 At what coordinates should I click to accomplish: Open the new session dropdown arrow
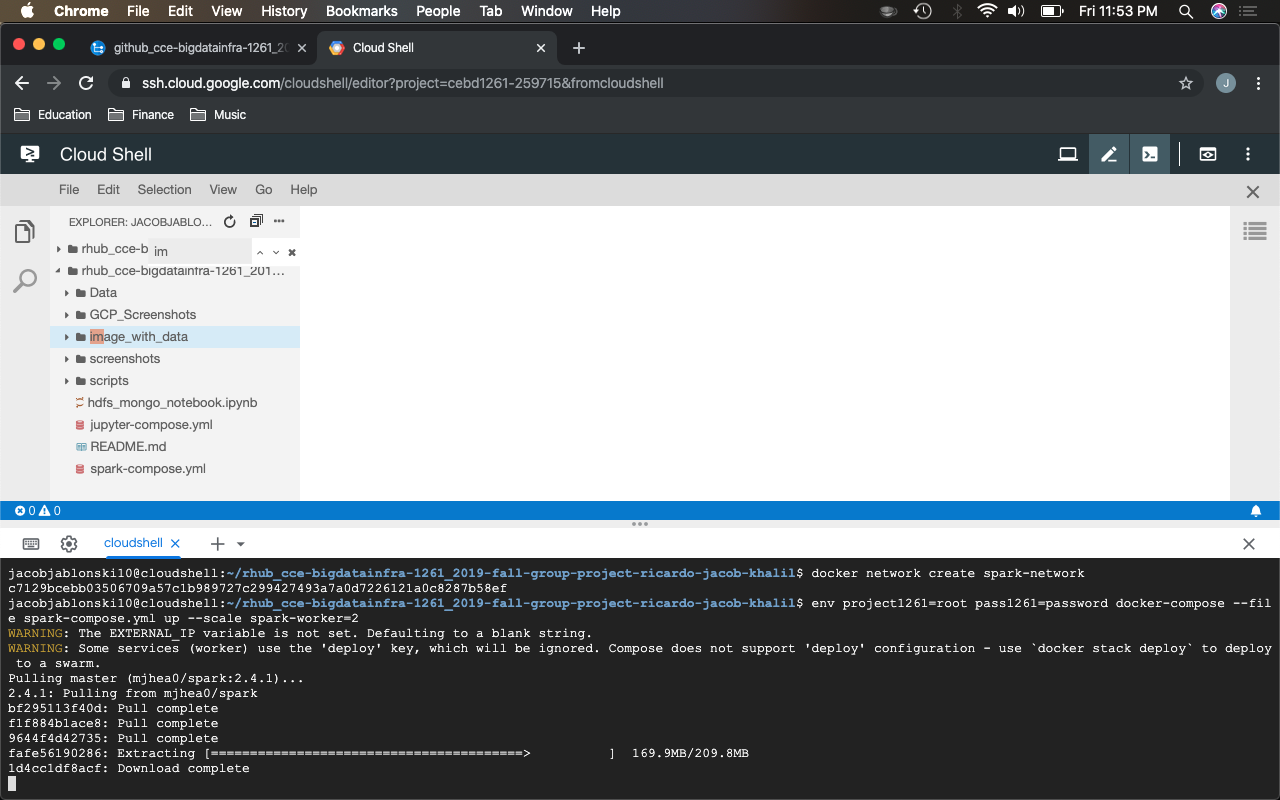click(241, 544)
